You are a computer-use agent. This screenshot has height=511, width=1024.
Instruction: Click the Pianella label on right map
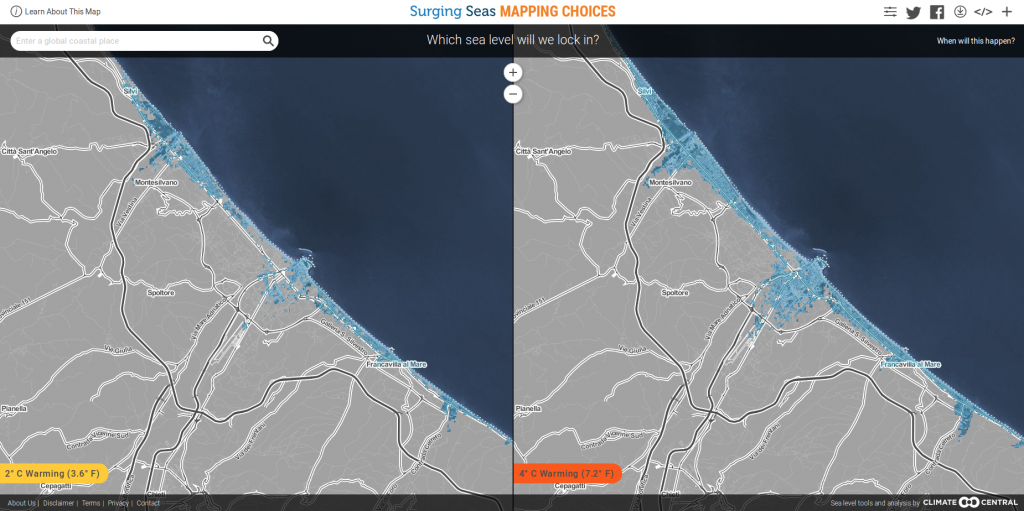(x=528, y=408)
